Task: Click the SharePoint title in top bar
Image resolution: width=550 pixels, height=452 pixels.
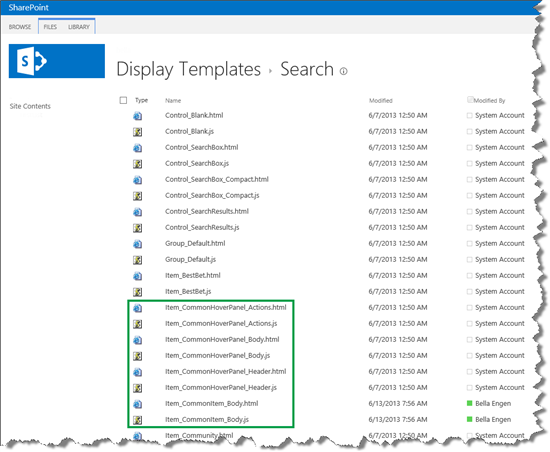Action: coord(28,7)
